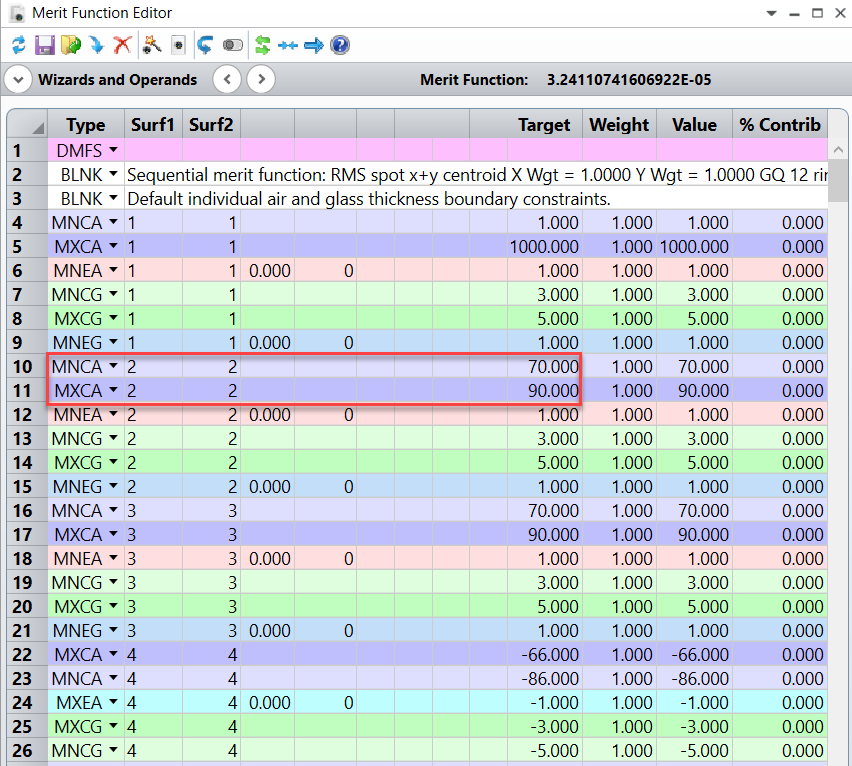Click the weight cell 1.000 in row 16
852x766 pixels.
click(619, 510)
